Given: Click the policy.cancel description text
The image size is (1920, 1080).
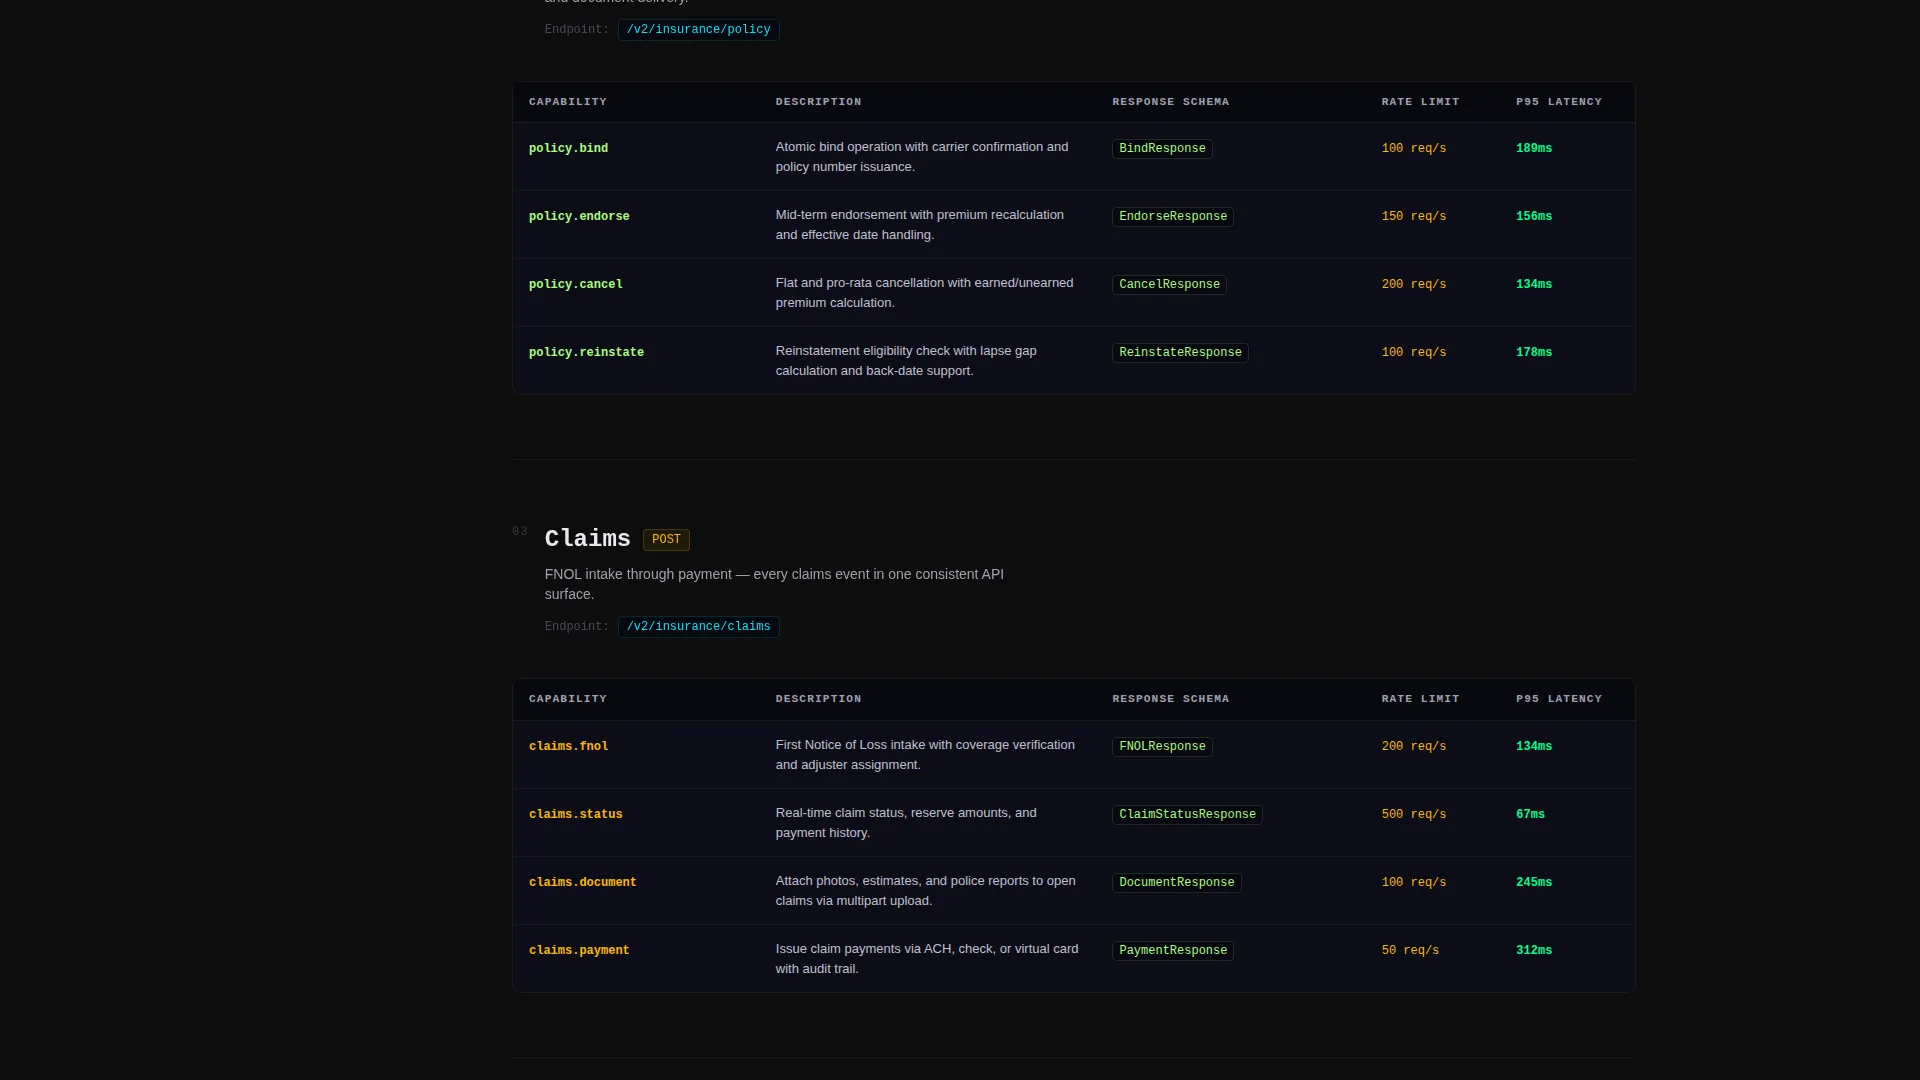Looking at the screenshot, I should pyautogui.click(x=925, y=293).
